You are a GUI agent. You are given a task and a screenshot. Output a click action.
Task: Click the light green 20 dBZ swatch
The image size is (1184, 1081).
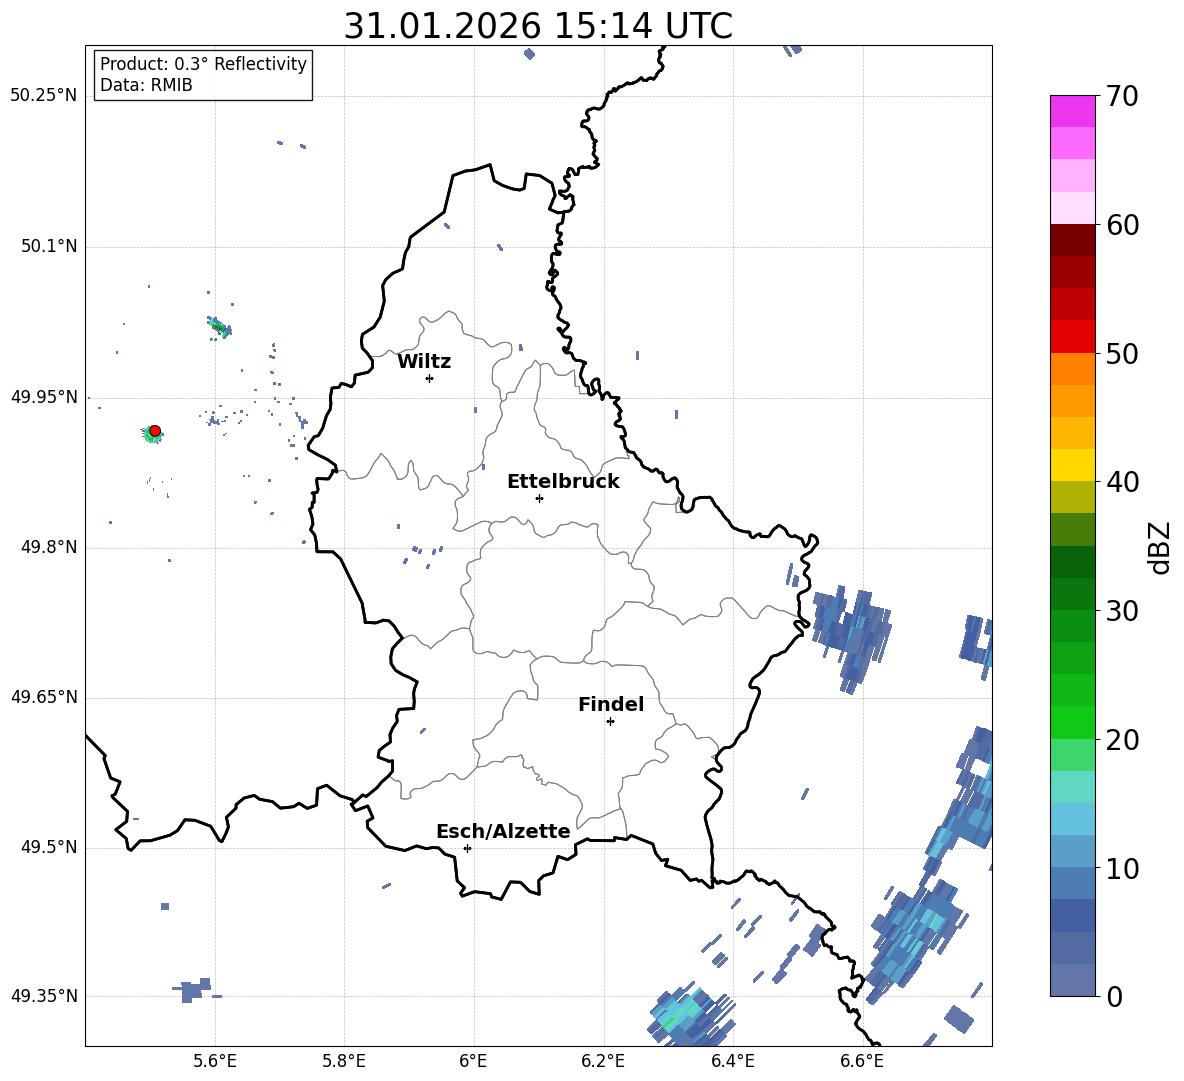pyautogui.click(x=1072, y=754)
